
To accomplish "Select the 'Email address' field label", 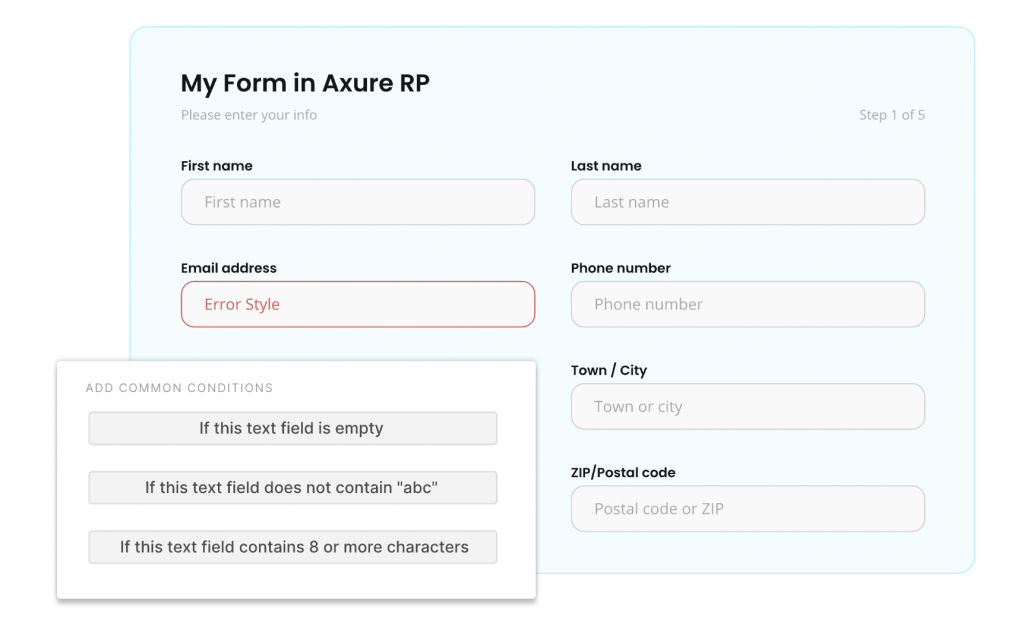I will click(x=228, y=268).
